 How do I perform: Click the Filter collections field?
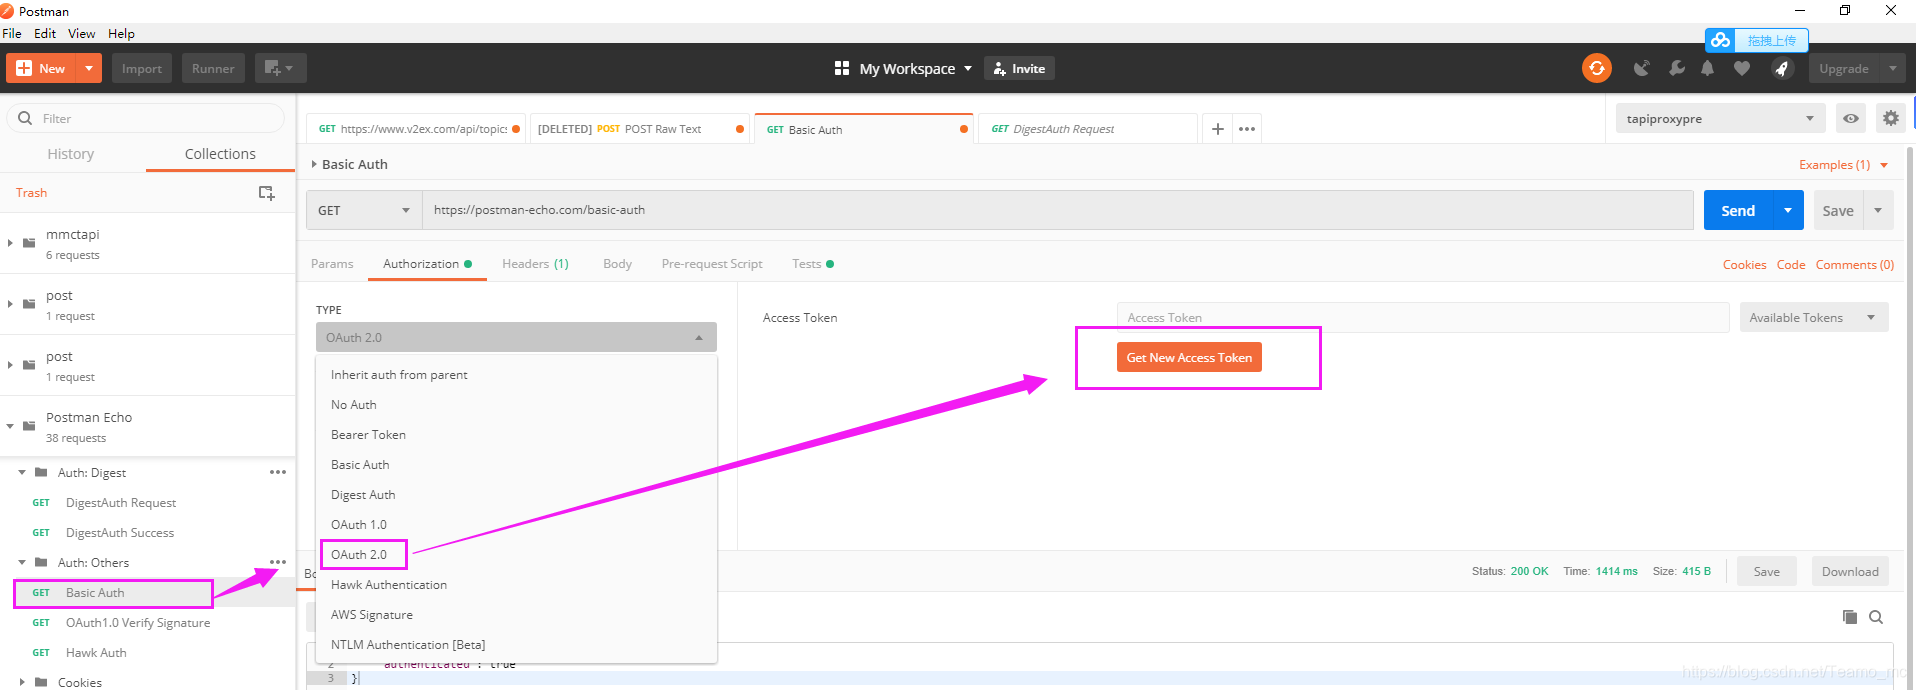pos(146,118)
